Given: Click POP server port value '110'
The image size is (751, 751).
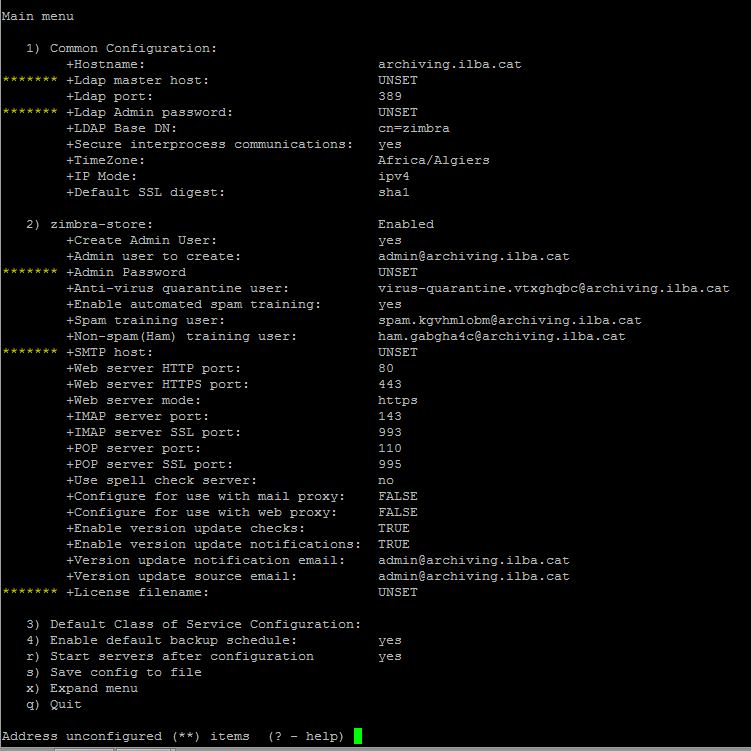Looking at the screenshot, I should (x=389, y=448).
